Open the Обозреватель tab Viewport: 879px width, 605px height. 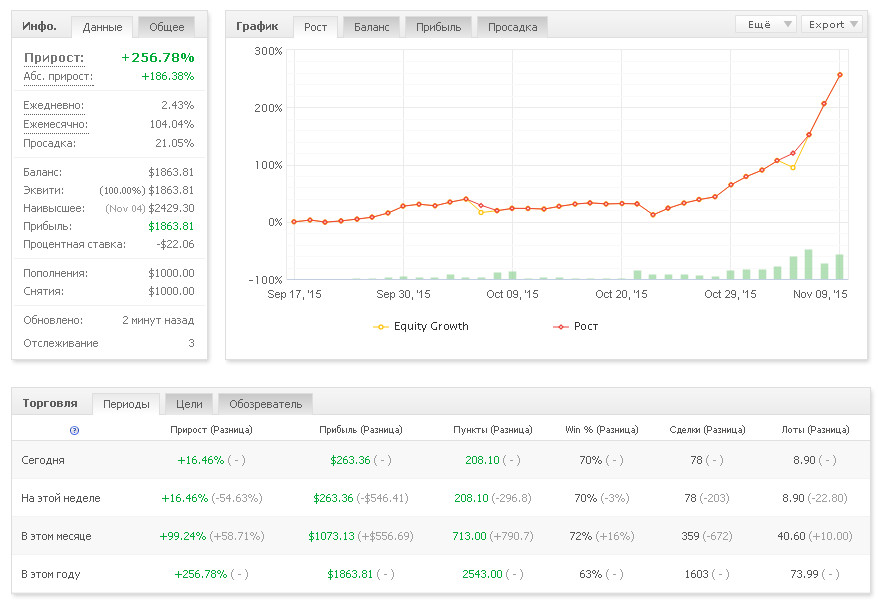(x=265, y=404)
